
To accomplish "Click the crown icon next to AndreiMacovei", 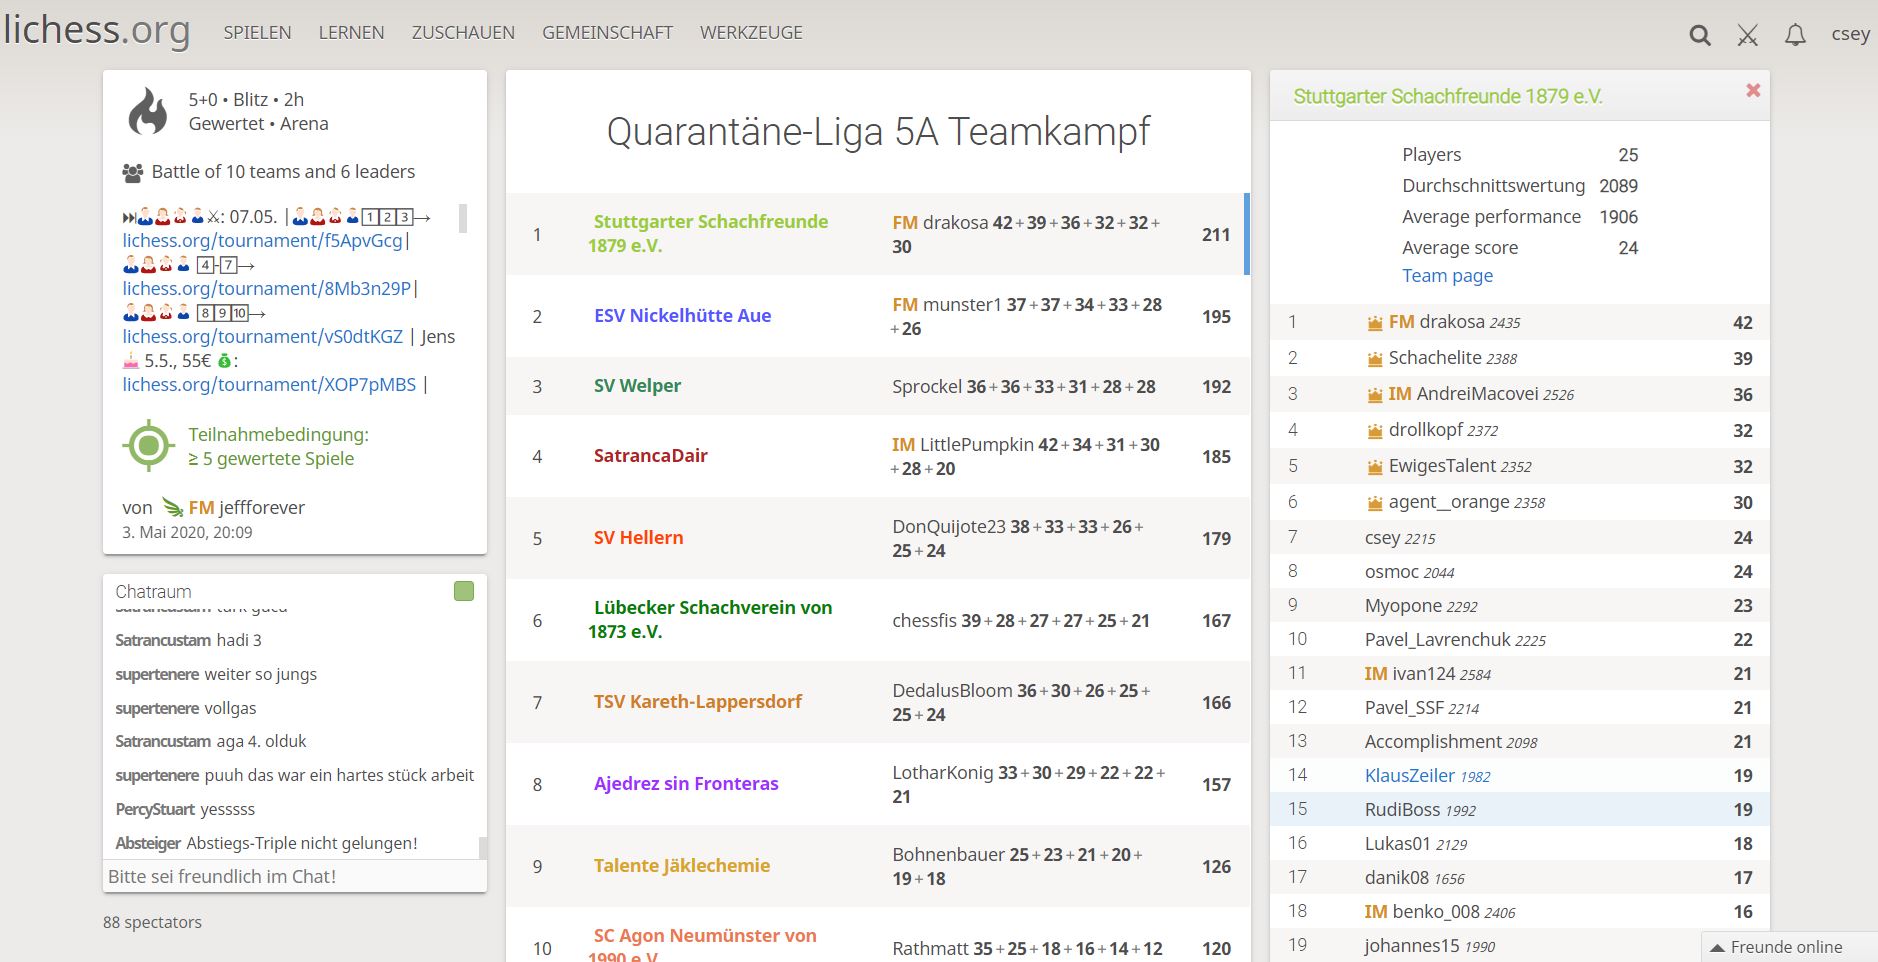I will tap(1375, 394).
